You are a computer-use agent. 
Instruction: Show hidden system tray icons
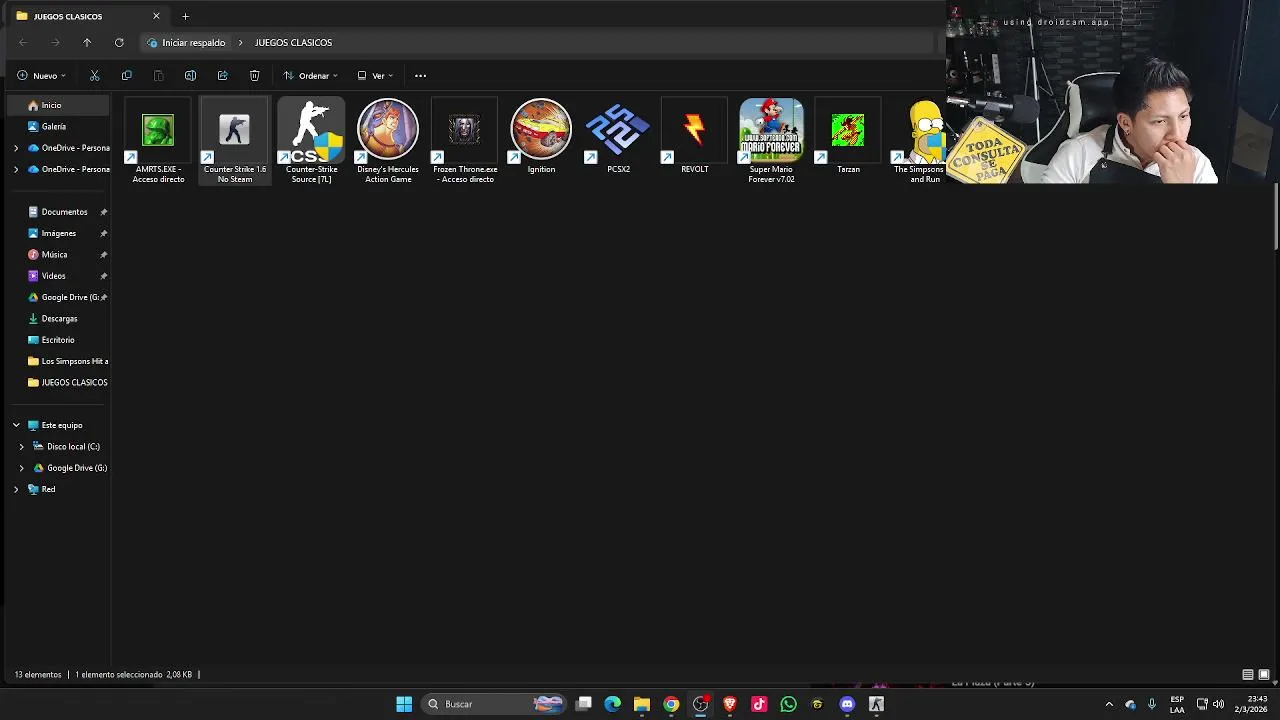pos(1109,704)
